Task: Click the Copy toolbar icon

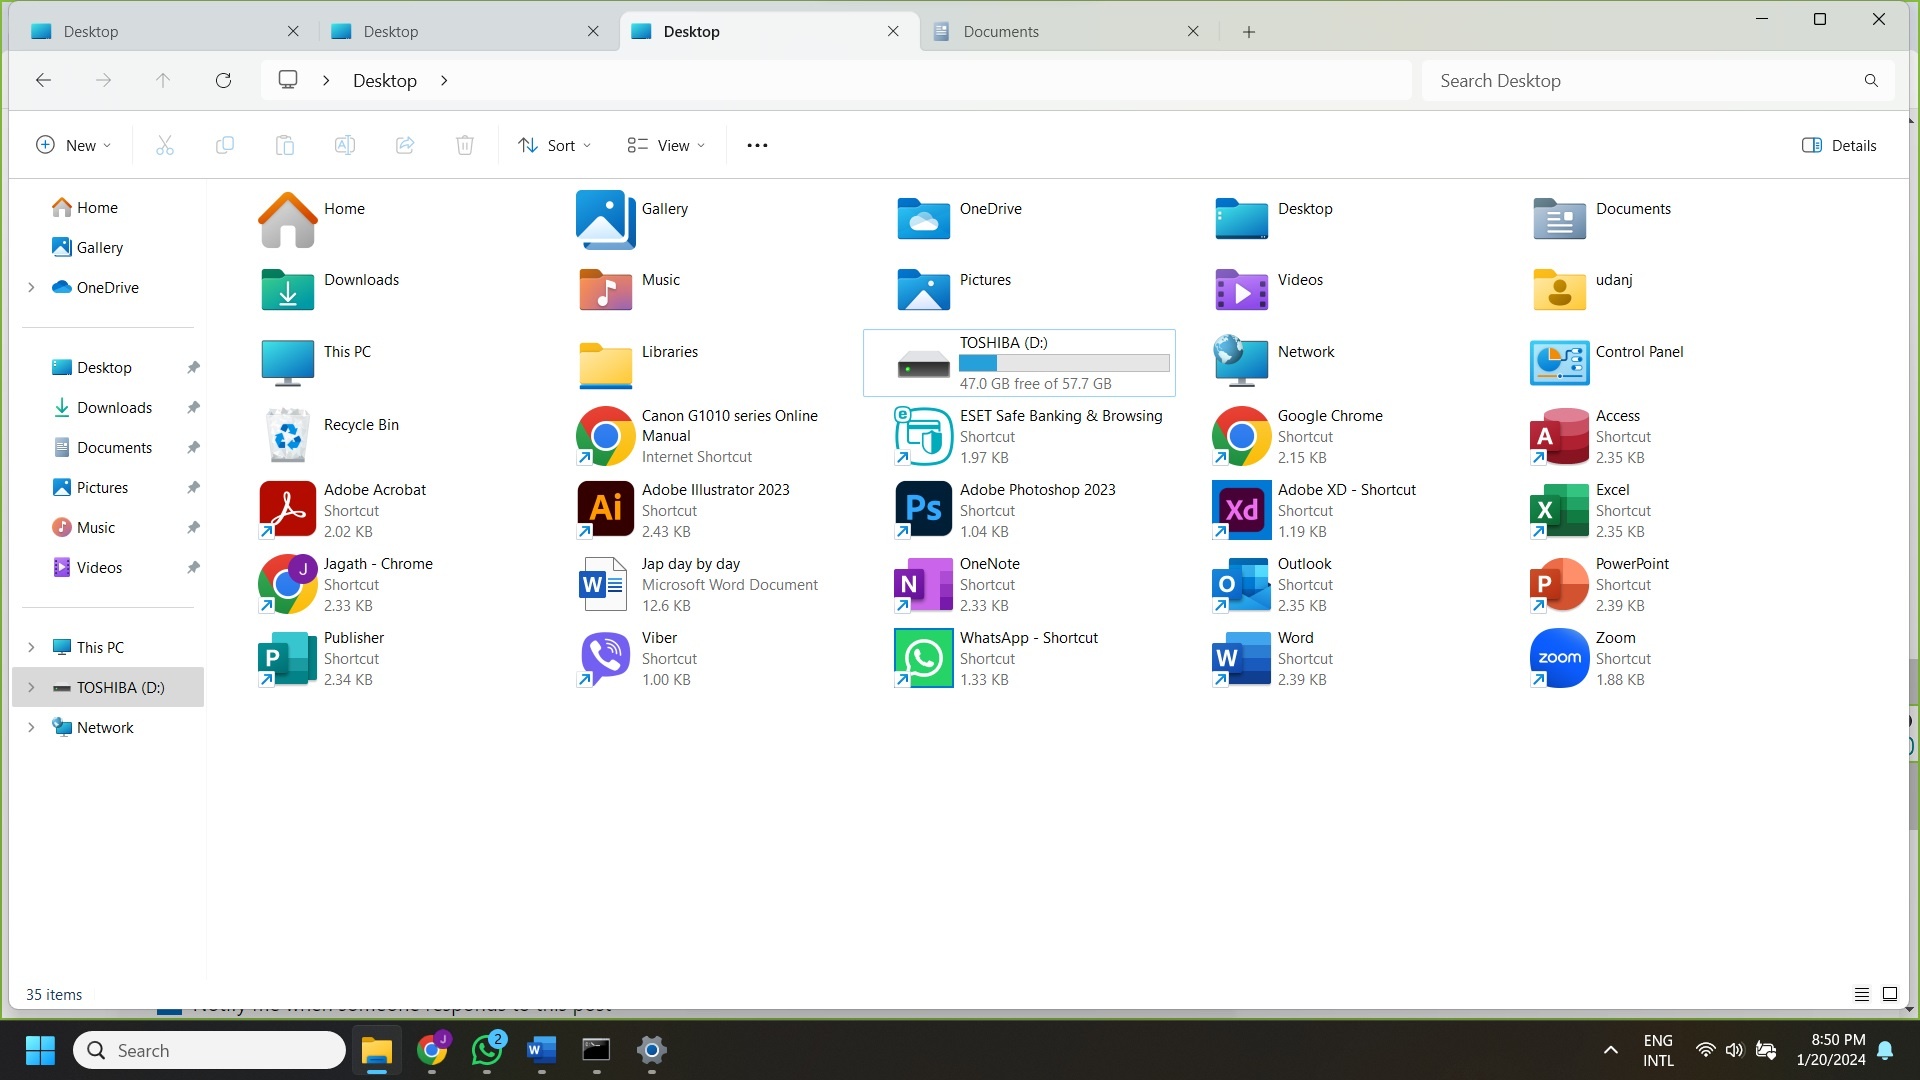Action: (225, 145)
